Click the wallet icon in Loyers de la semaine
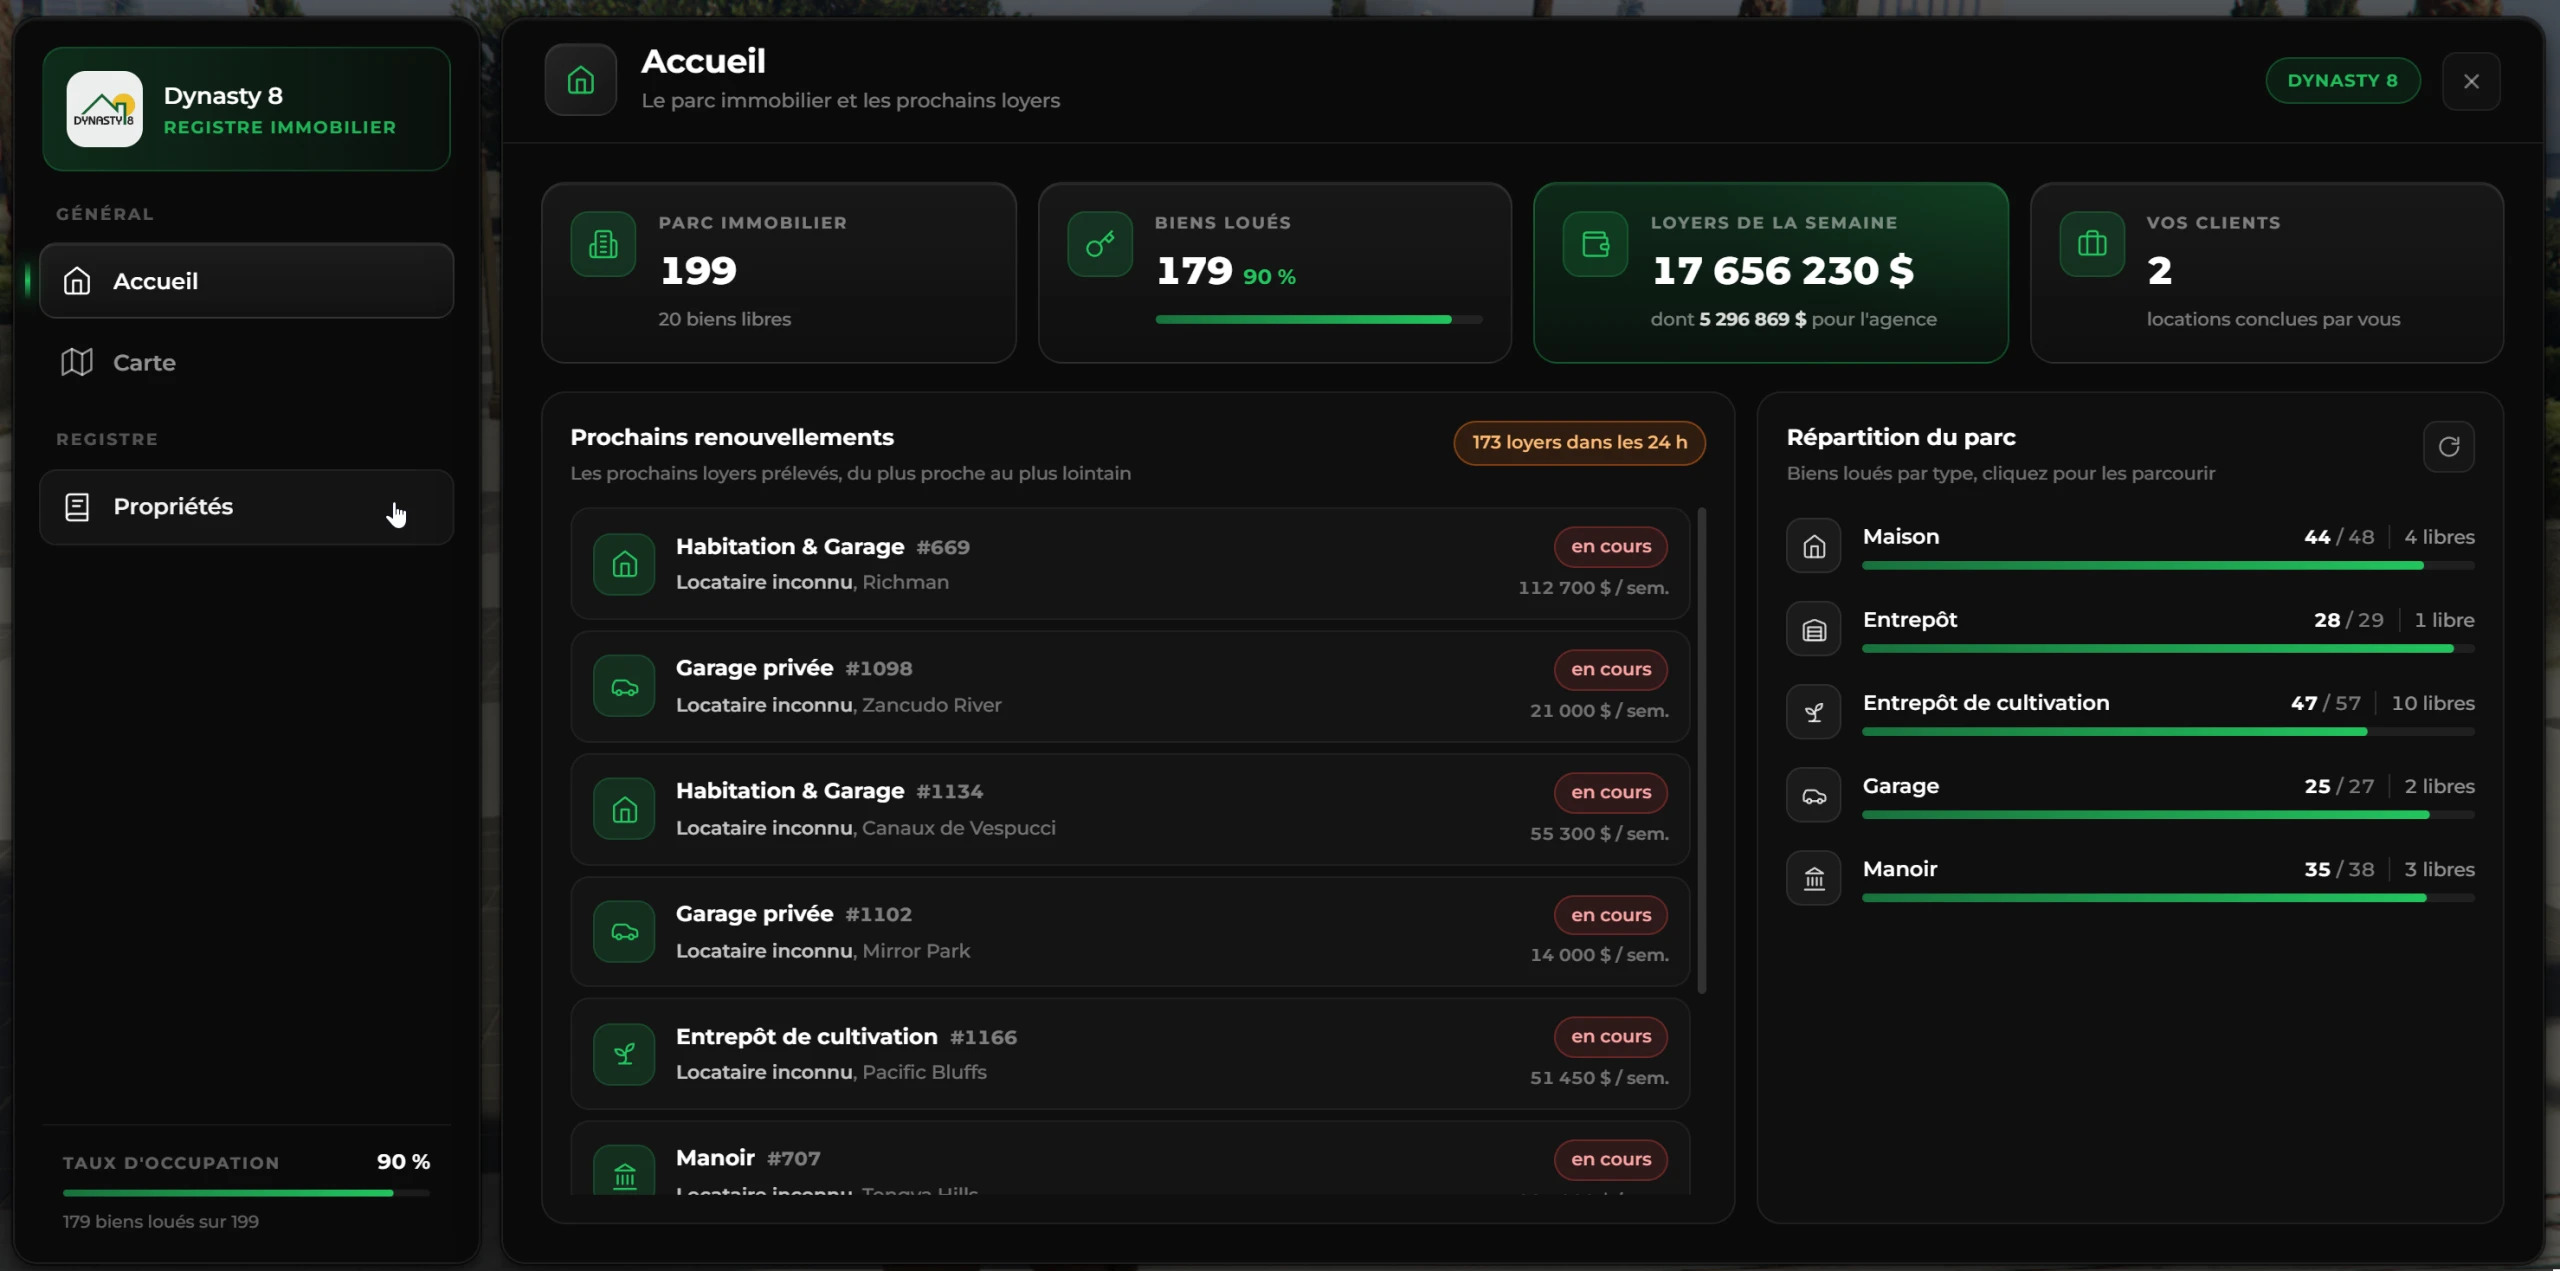This screenshot has width=2560, height=1271. pyautogui.click(x=1595, y=244)
